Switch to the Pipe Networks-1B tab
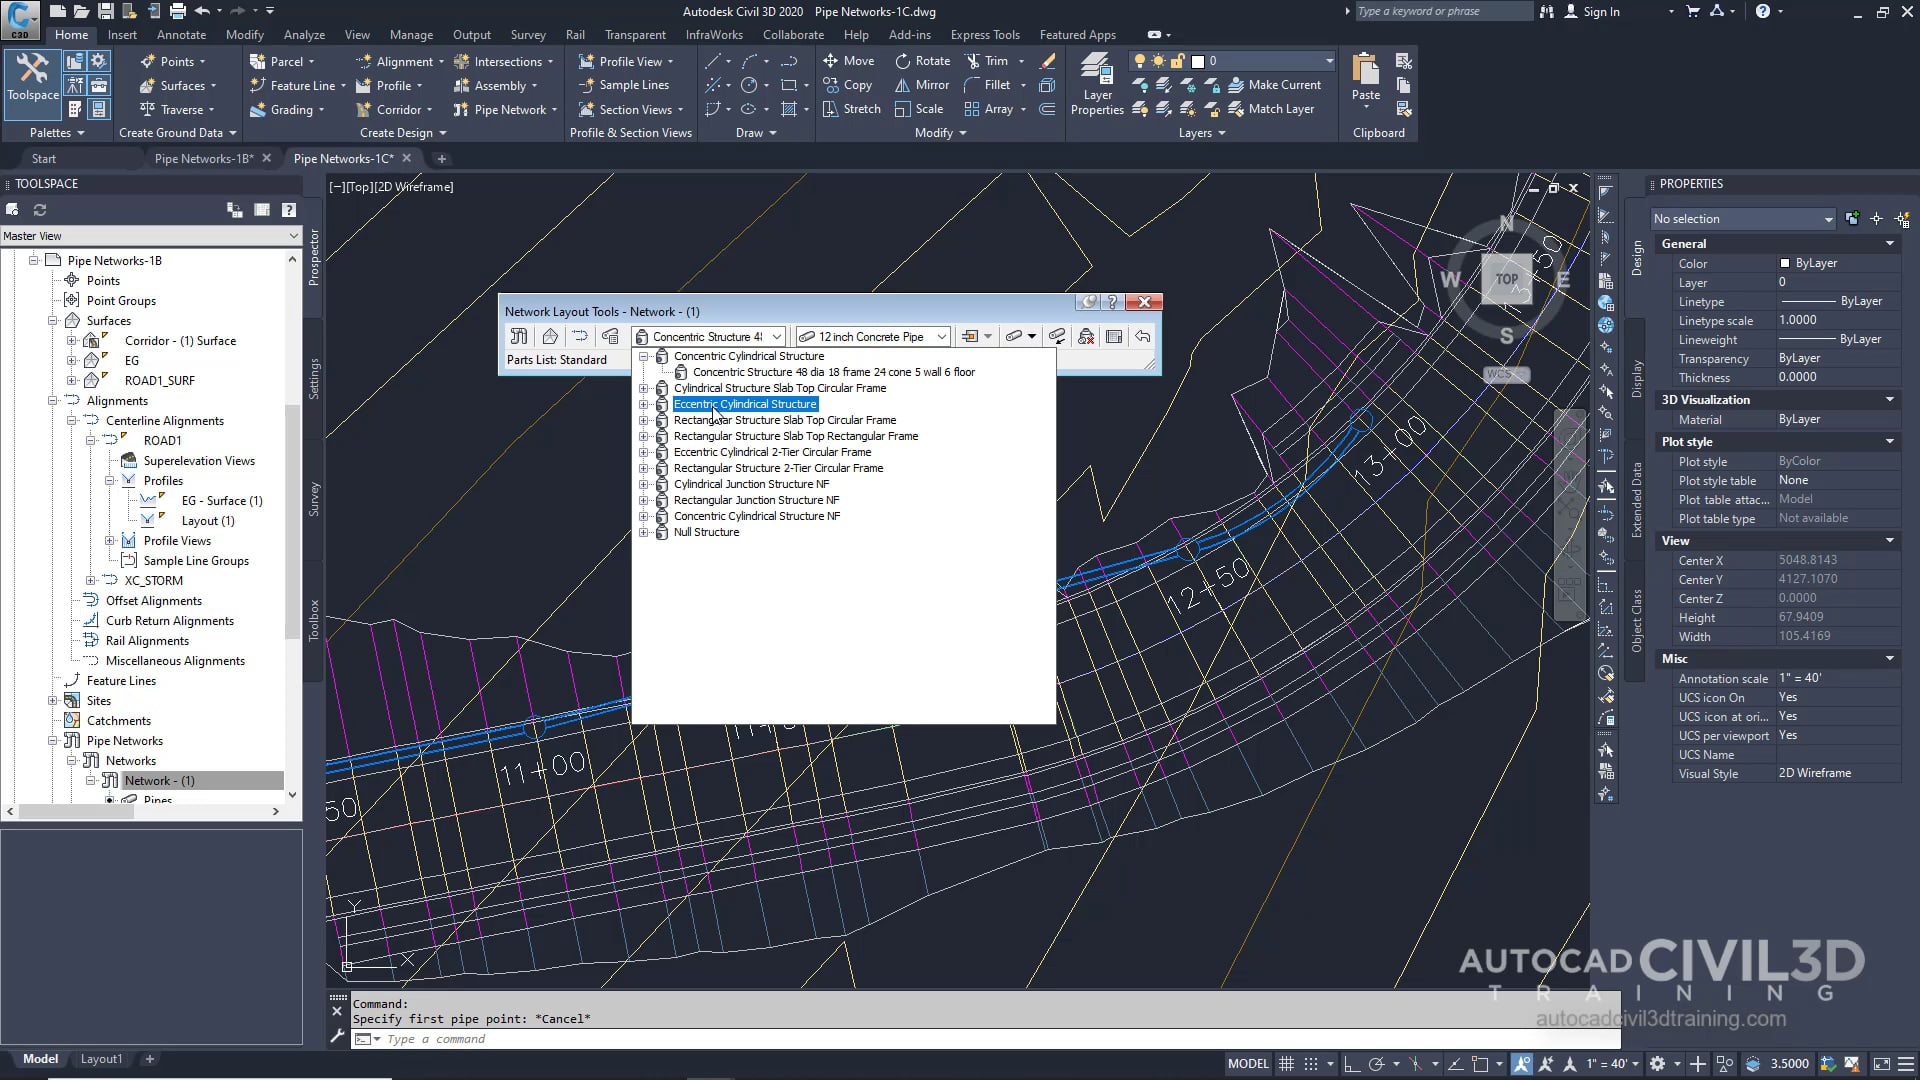The height and width of the screenshot is (1080, 1920). click(205, 158)
